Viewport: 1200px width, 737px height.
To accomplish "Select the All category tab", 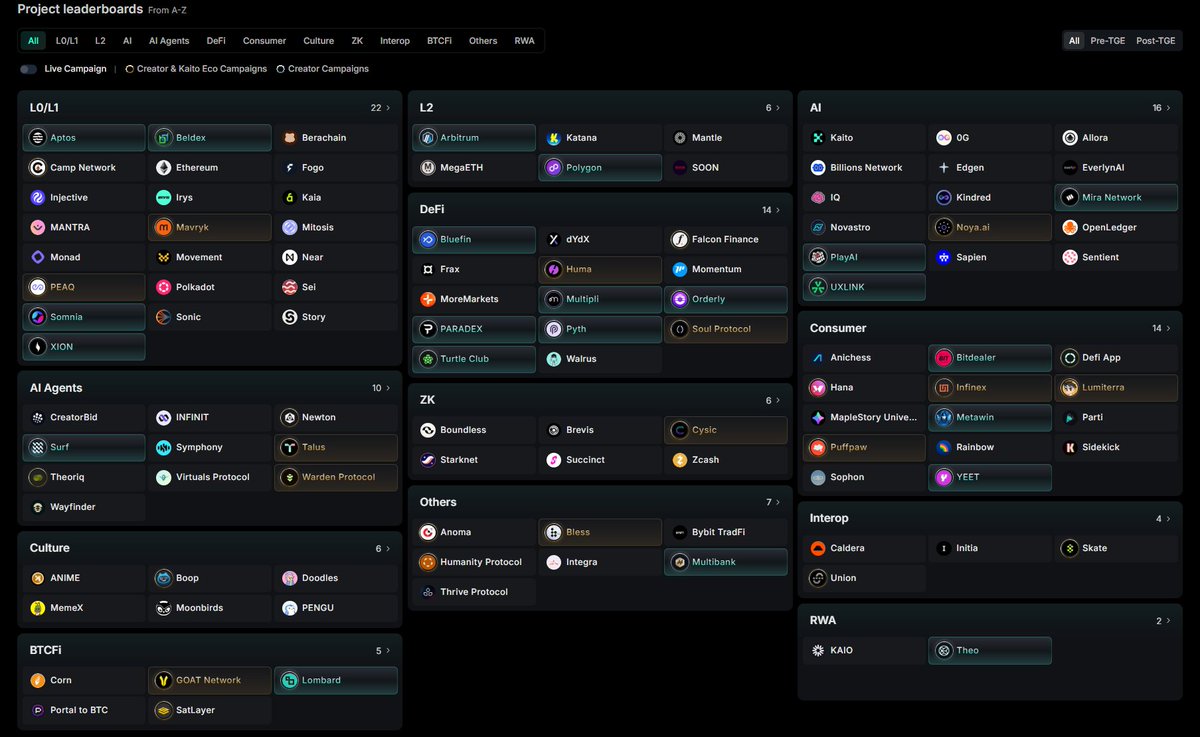I will (x=34, y=41).
